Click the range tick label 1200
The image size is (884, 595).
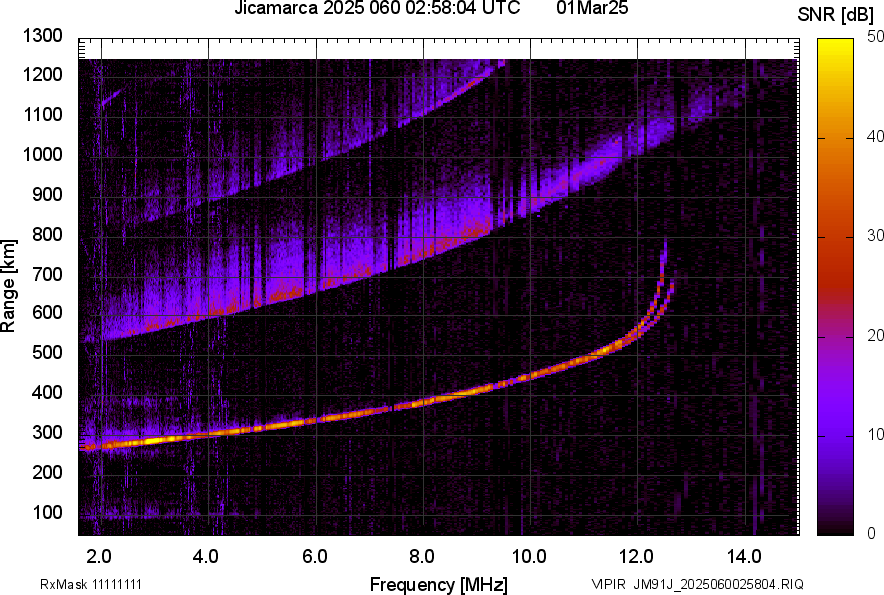click(x=42, y=74)
